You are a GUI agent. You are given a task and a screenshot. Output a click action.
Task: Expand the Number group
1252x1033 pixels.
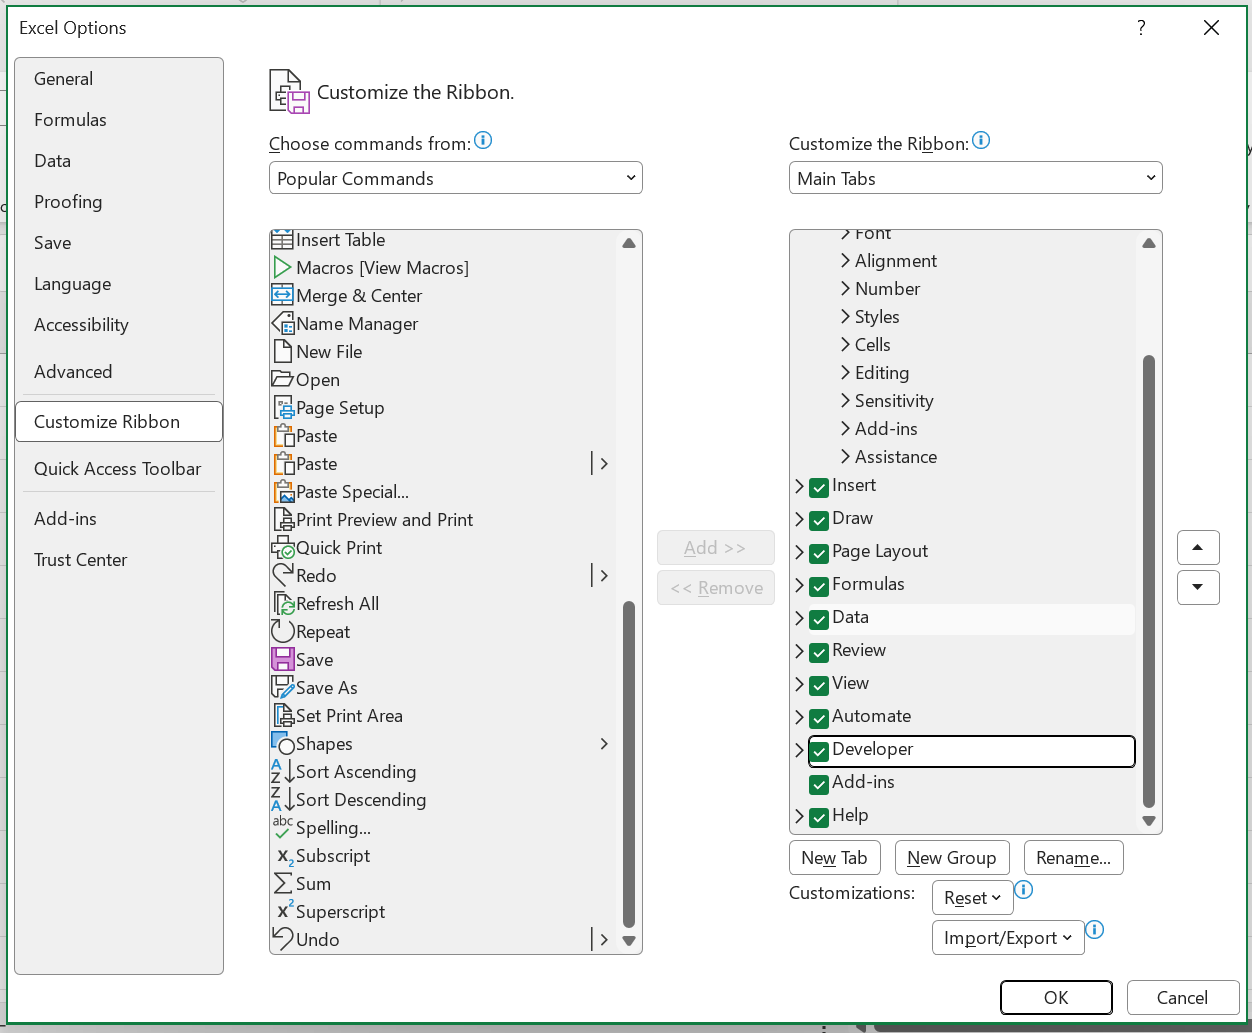(x=845, y=288)
